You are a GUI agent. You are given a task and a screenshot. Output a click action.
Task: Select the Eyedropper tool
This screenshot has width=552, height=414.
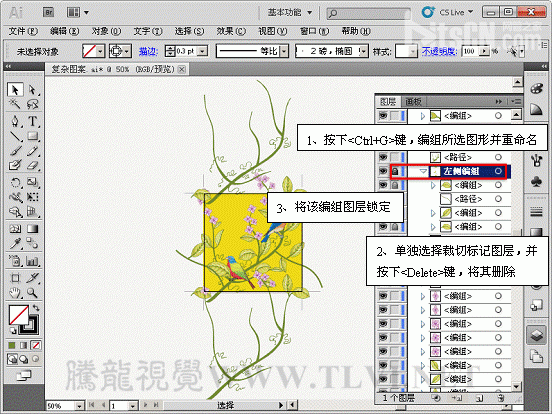pos(15,243)
